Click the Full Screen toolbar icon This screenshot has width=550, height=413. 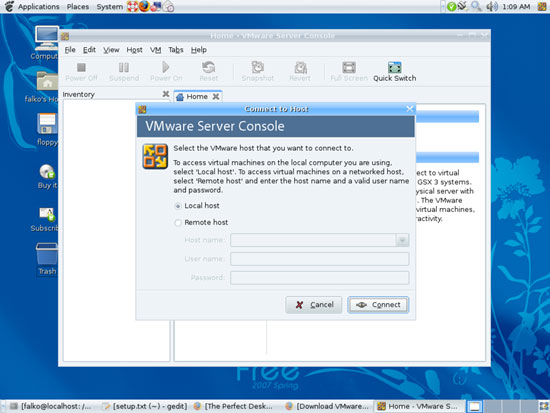(349, 67)
